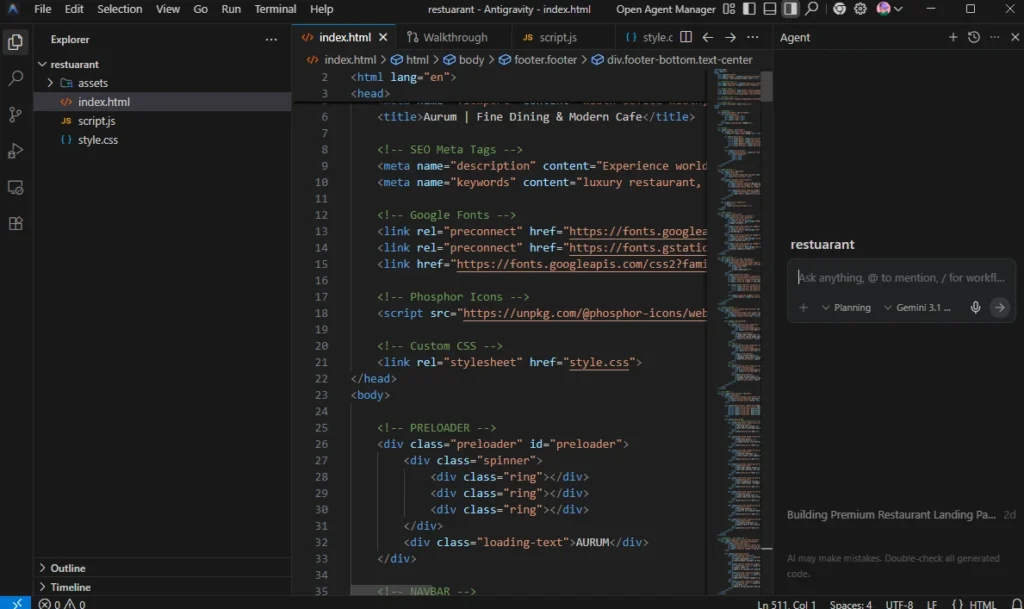Click the split editor icon
The height and width of the screenshot is (609, 1024).
point(686,37)
